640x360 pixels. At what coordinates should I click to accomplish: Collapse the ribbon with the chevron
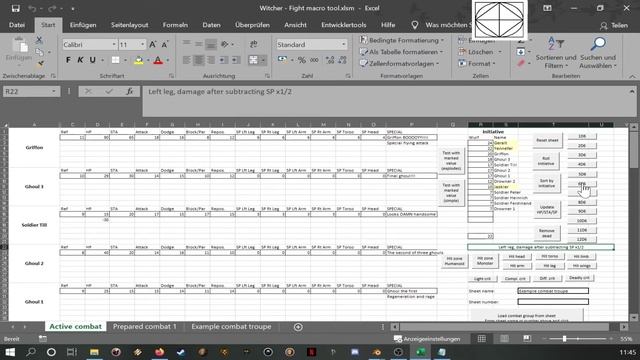click(632, 76)
